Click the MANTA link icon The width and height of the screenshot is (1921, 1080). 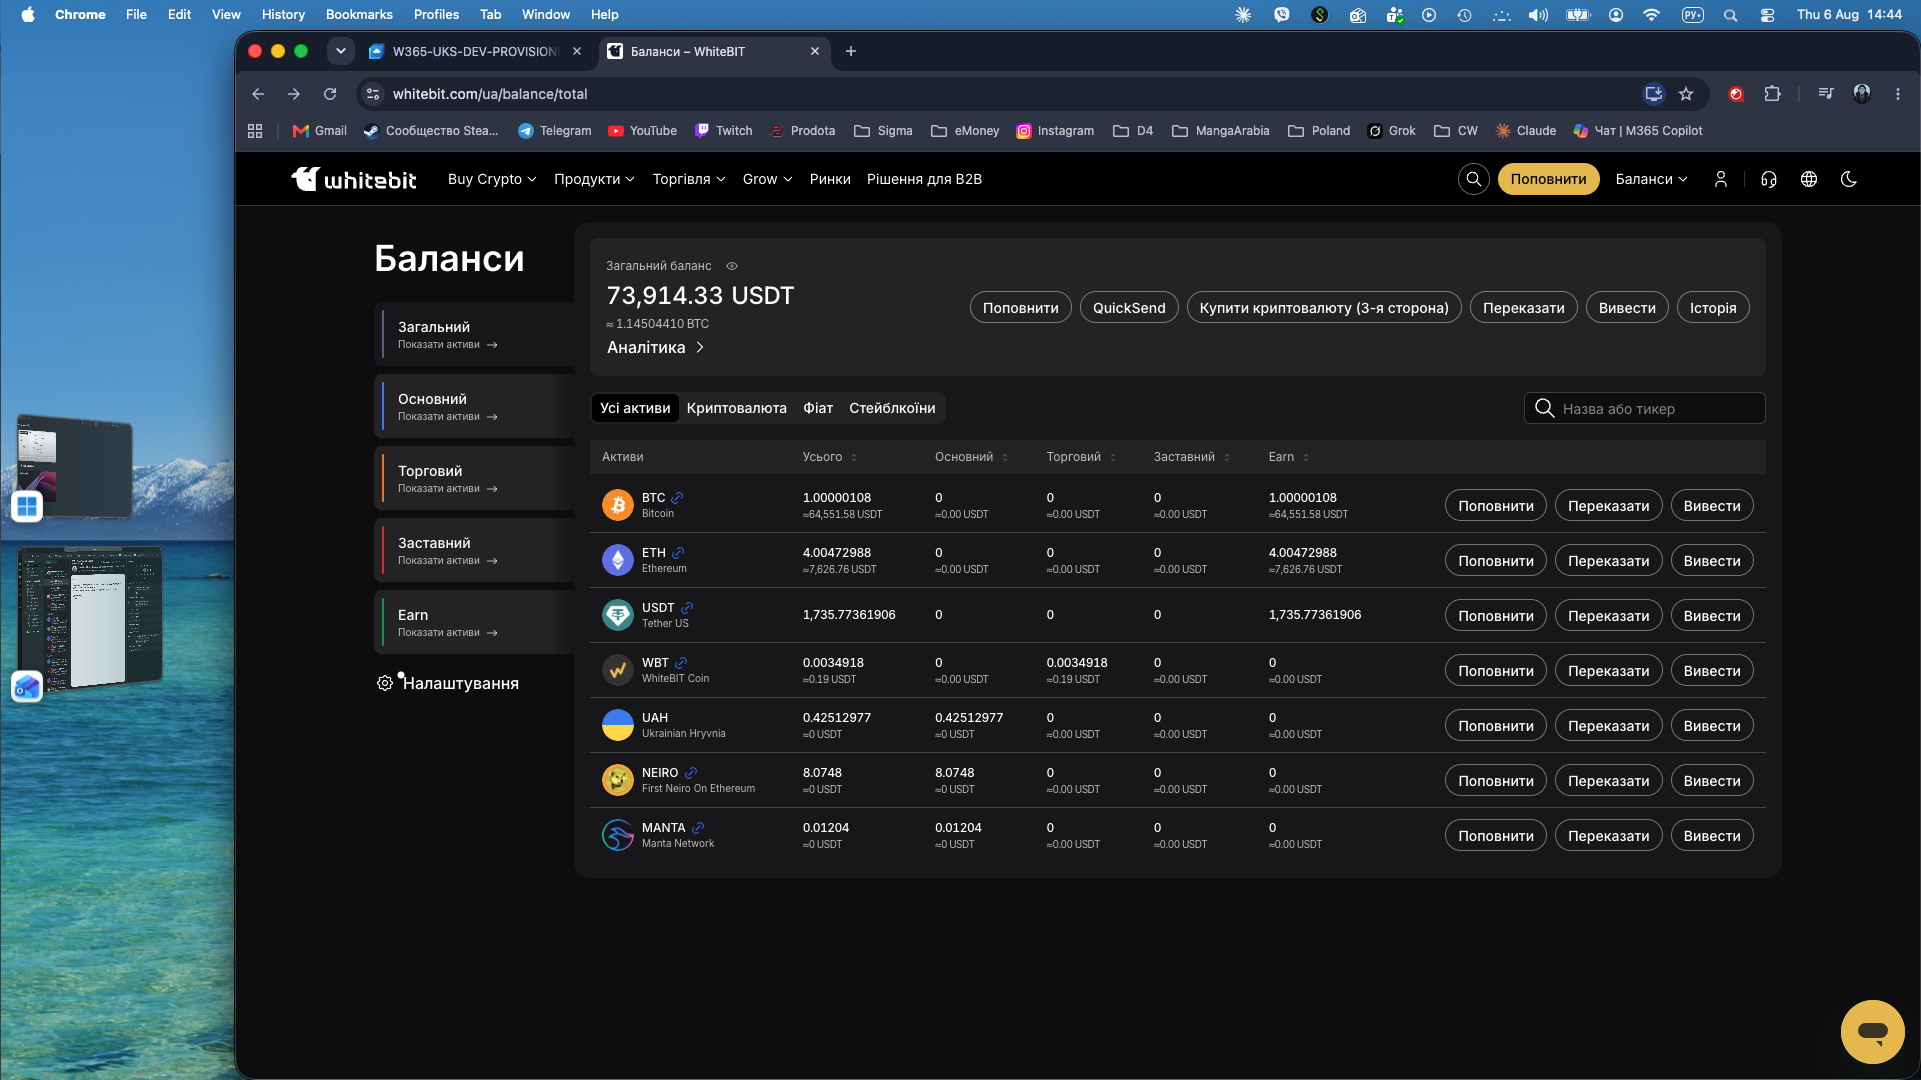point(698,828)
